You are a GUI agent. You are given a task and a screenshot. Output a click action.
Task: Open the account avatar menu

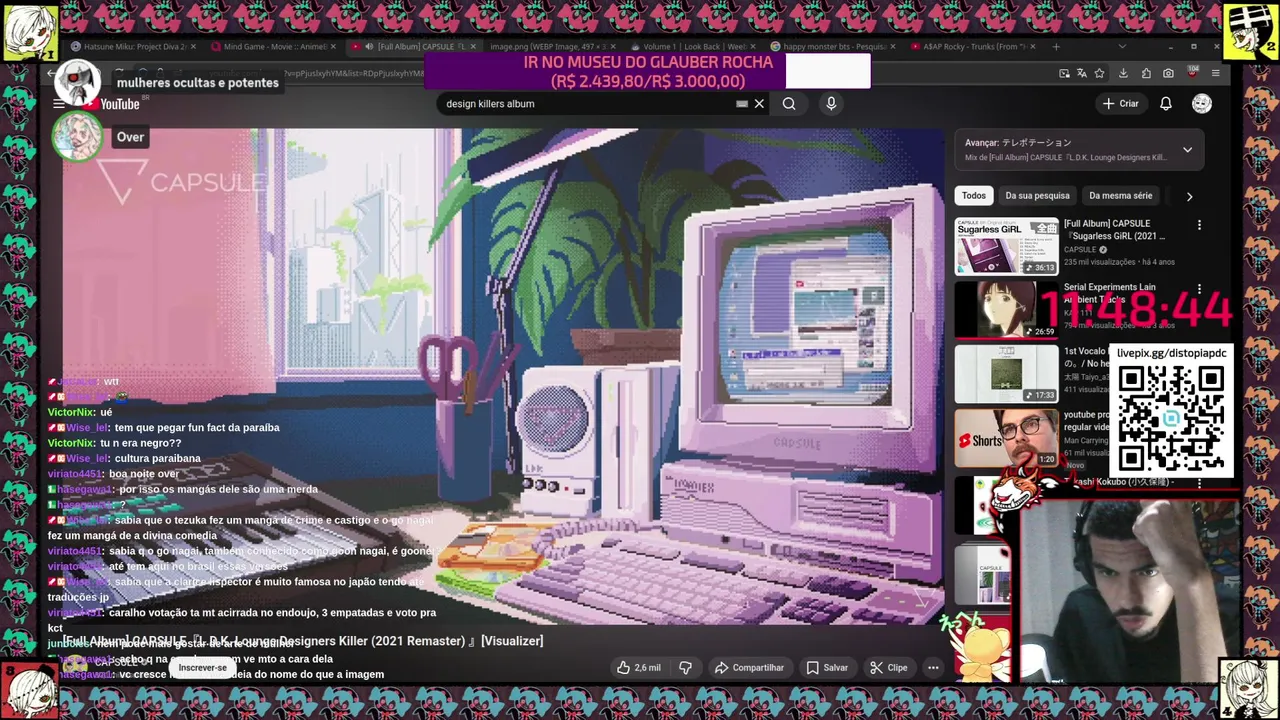(1202, 104)
